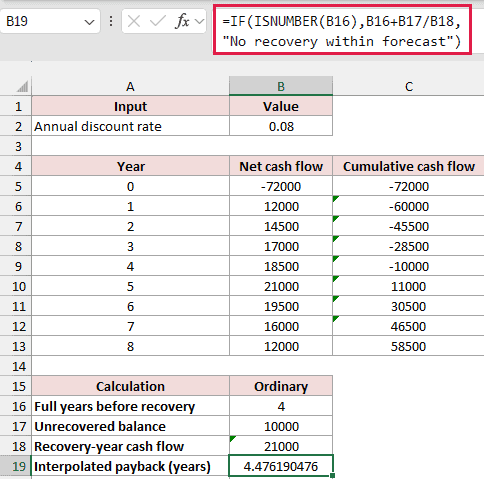Select 'Annual discount rate' cell
The image size is (484, 479).
tap(130, 126)
